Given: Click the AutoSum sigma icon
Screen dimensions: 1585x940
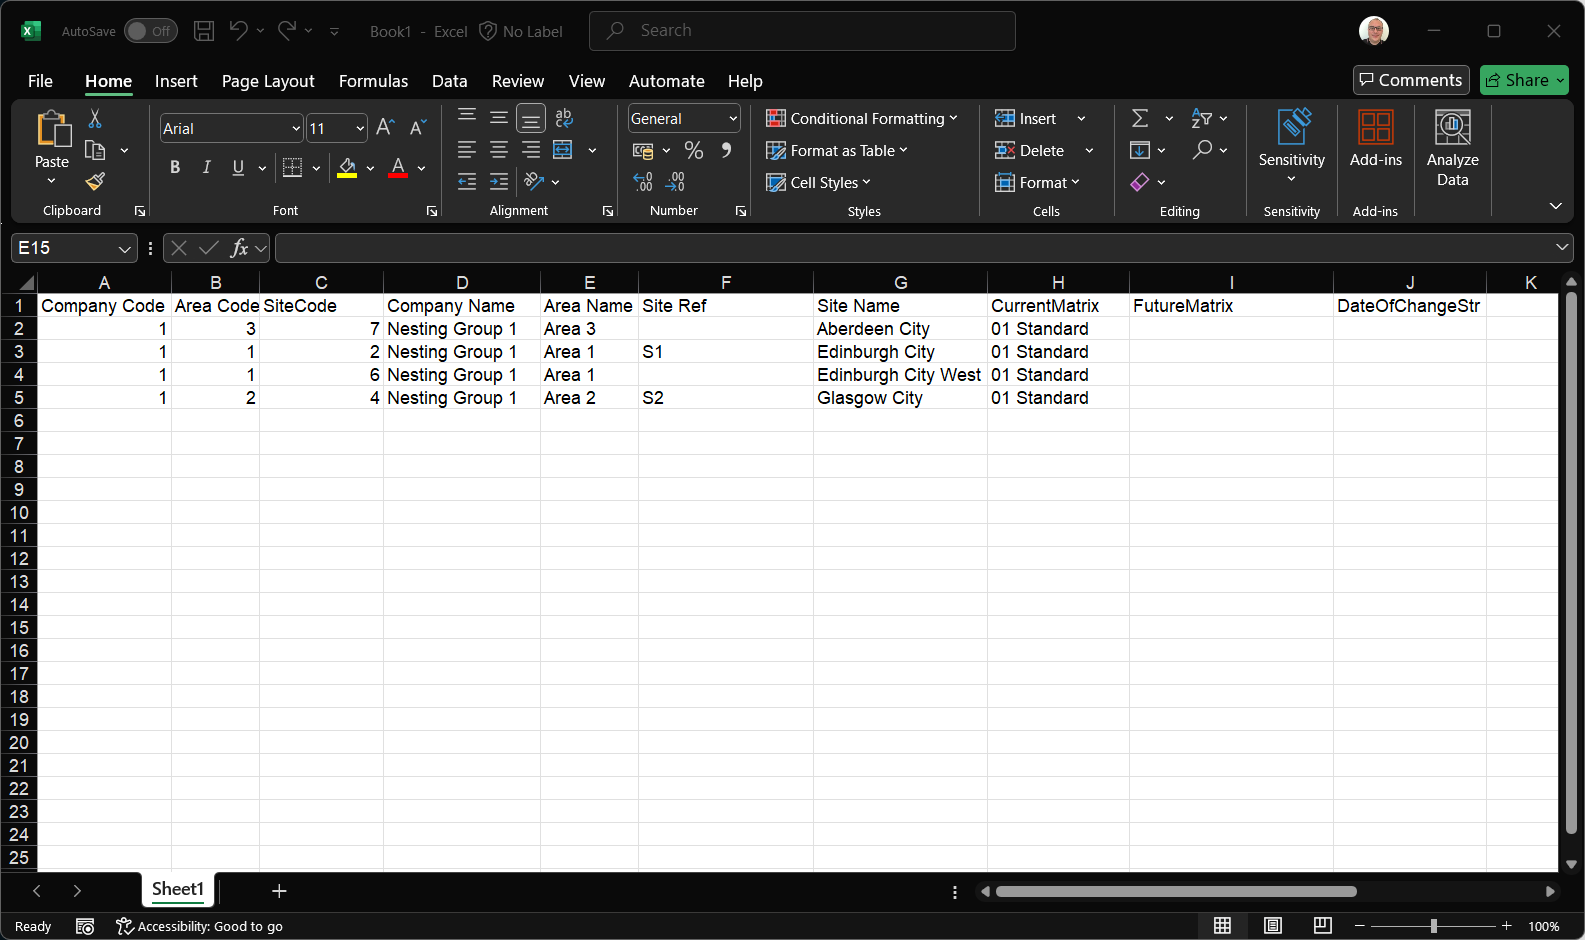Looking at the screenshot, I should 1139,119.
